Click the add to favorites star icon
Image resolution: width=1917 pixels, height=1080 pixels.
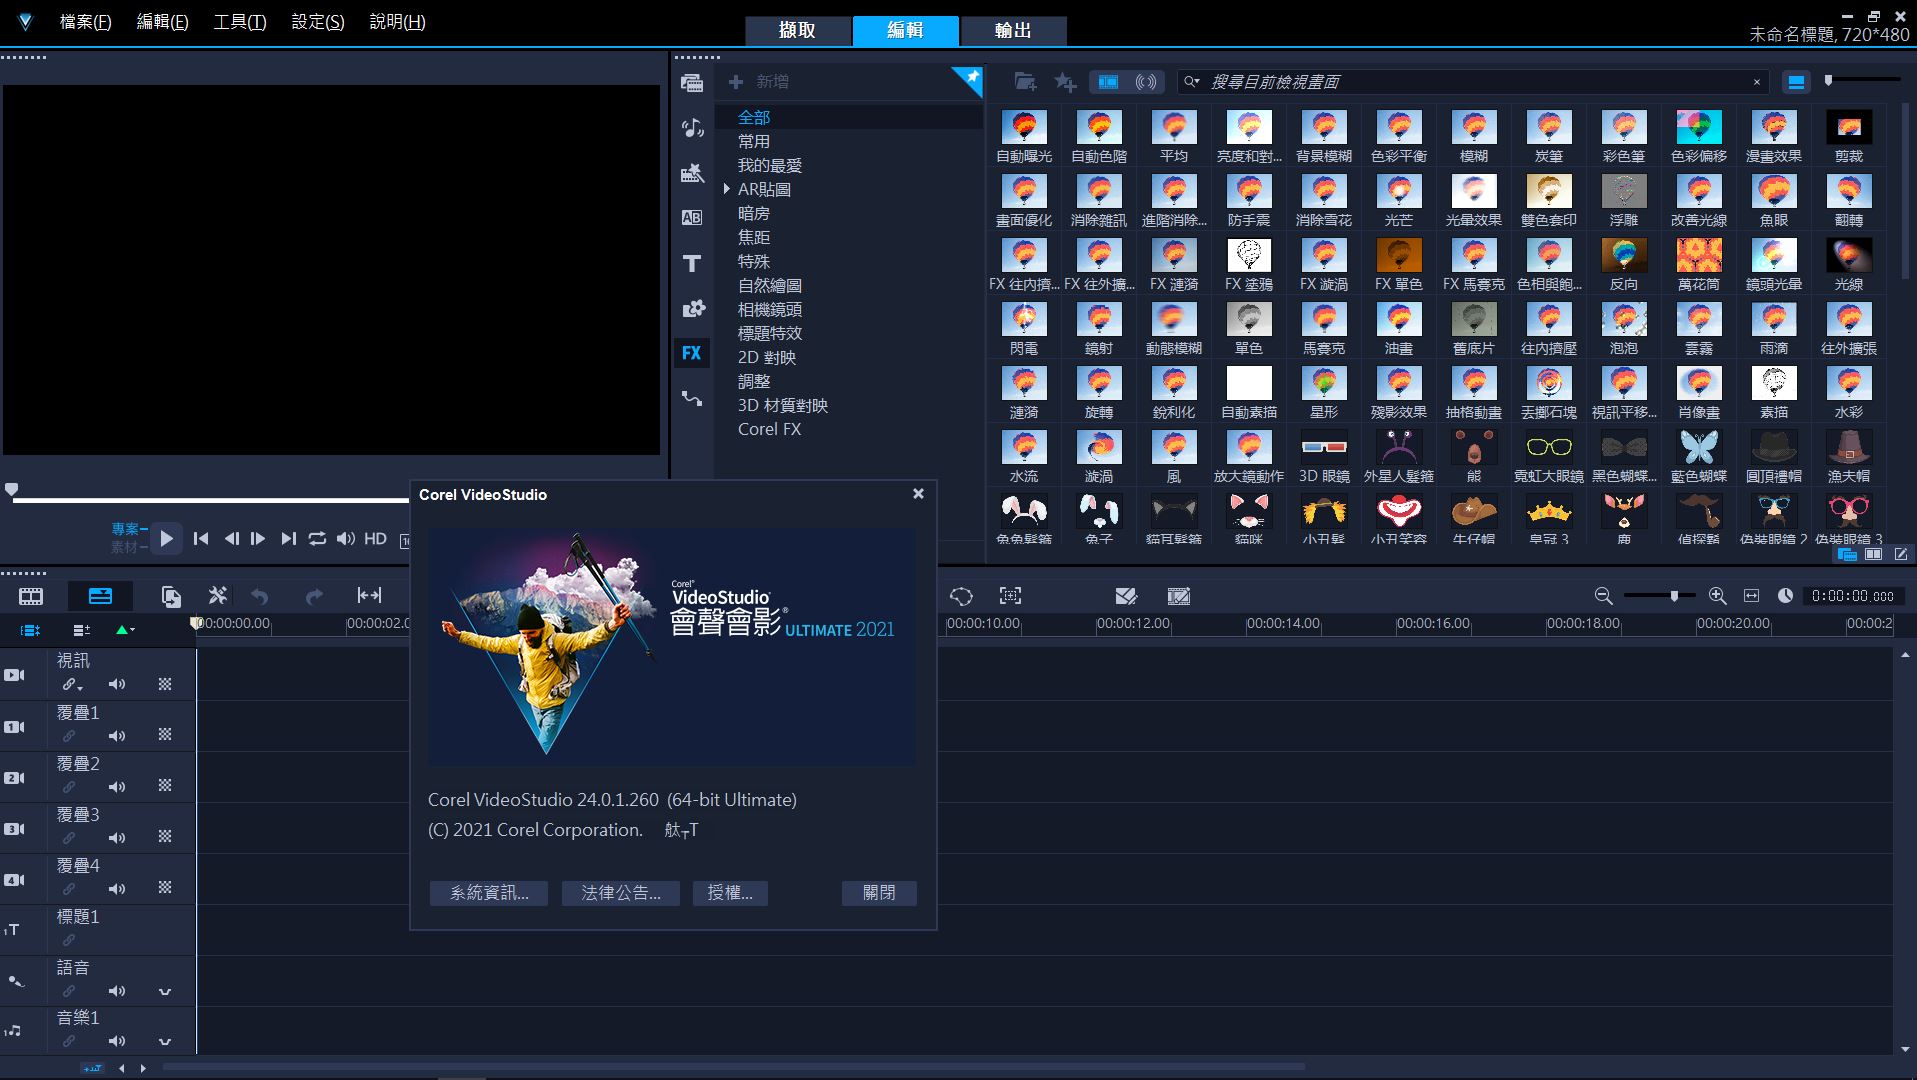(1065, 82)
